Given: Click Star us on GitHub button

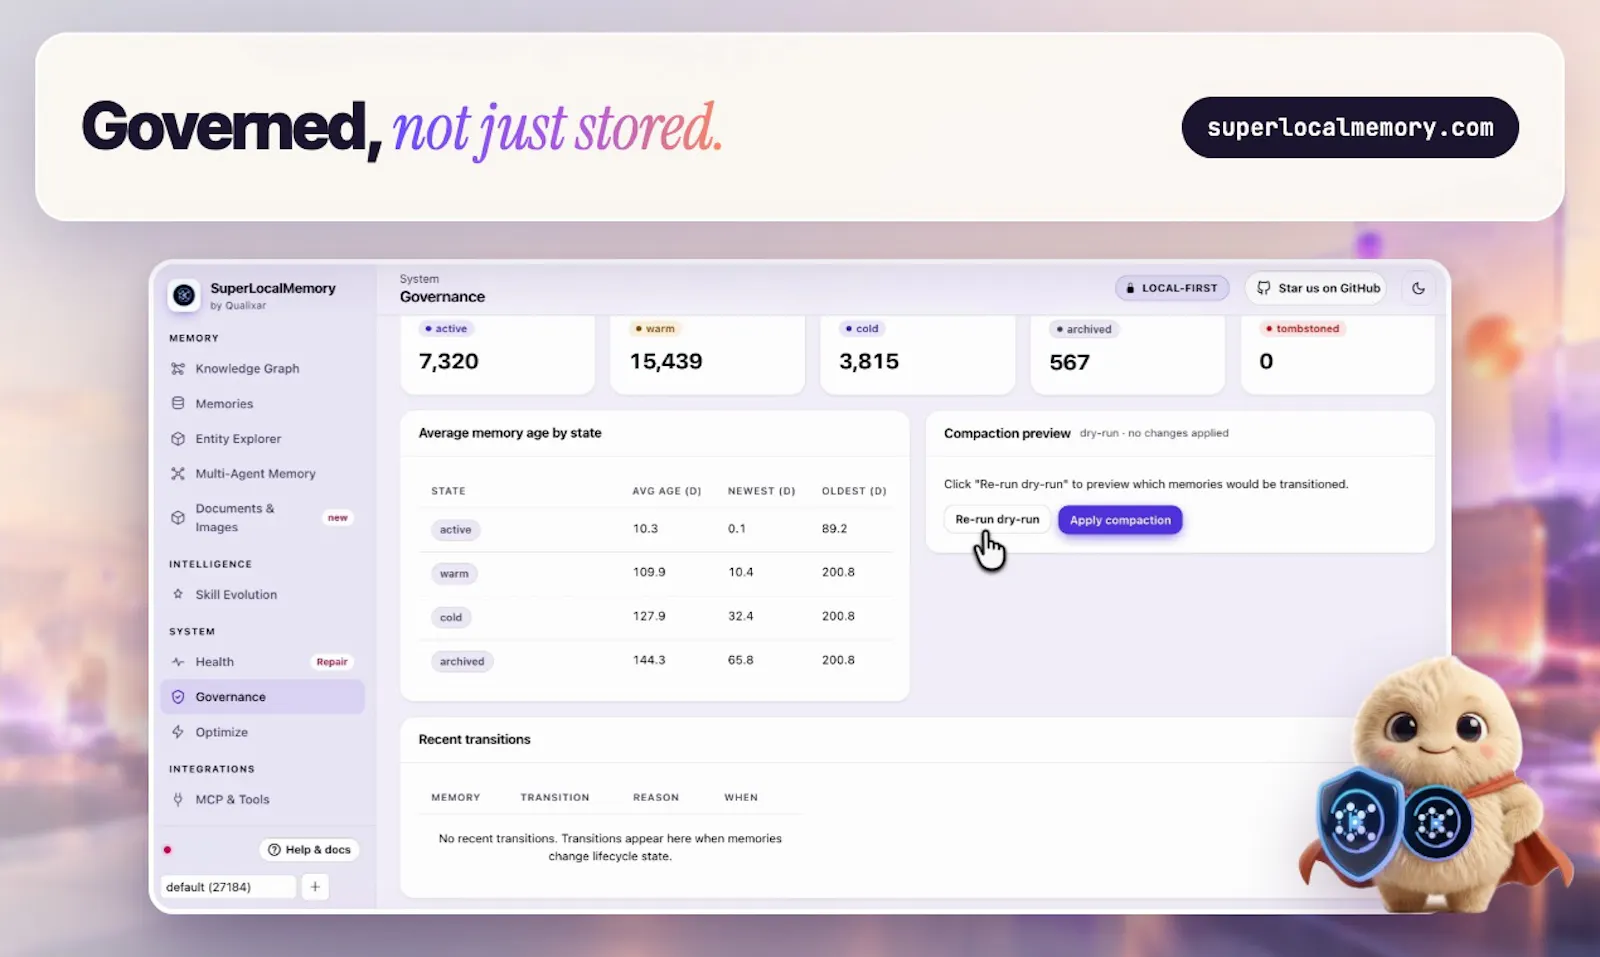Looking at the screenshot, I should click(x=1316, y=288).
